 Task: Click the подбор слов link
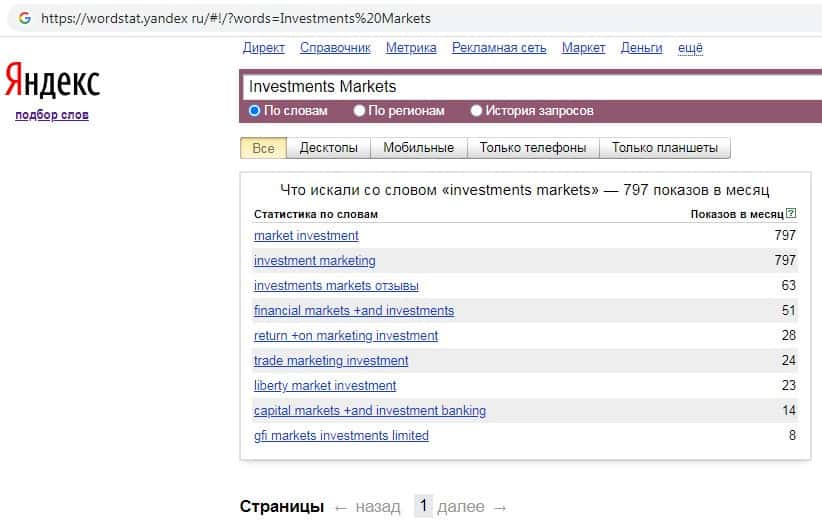pos(52,115)
